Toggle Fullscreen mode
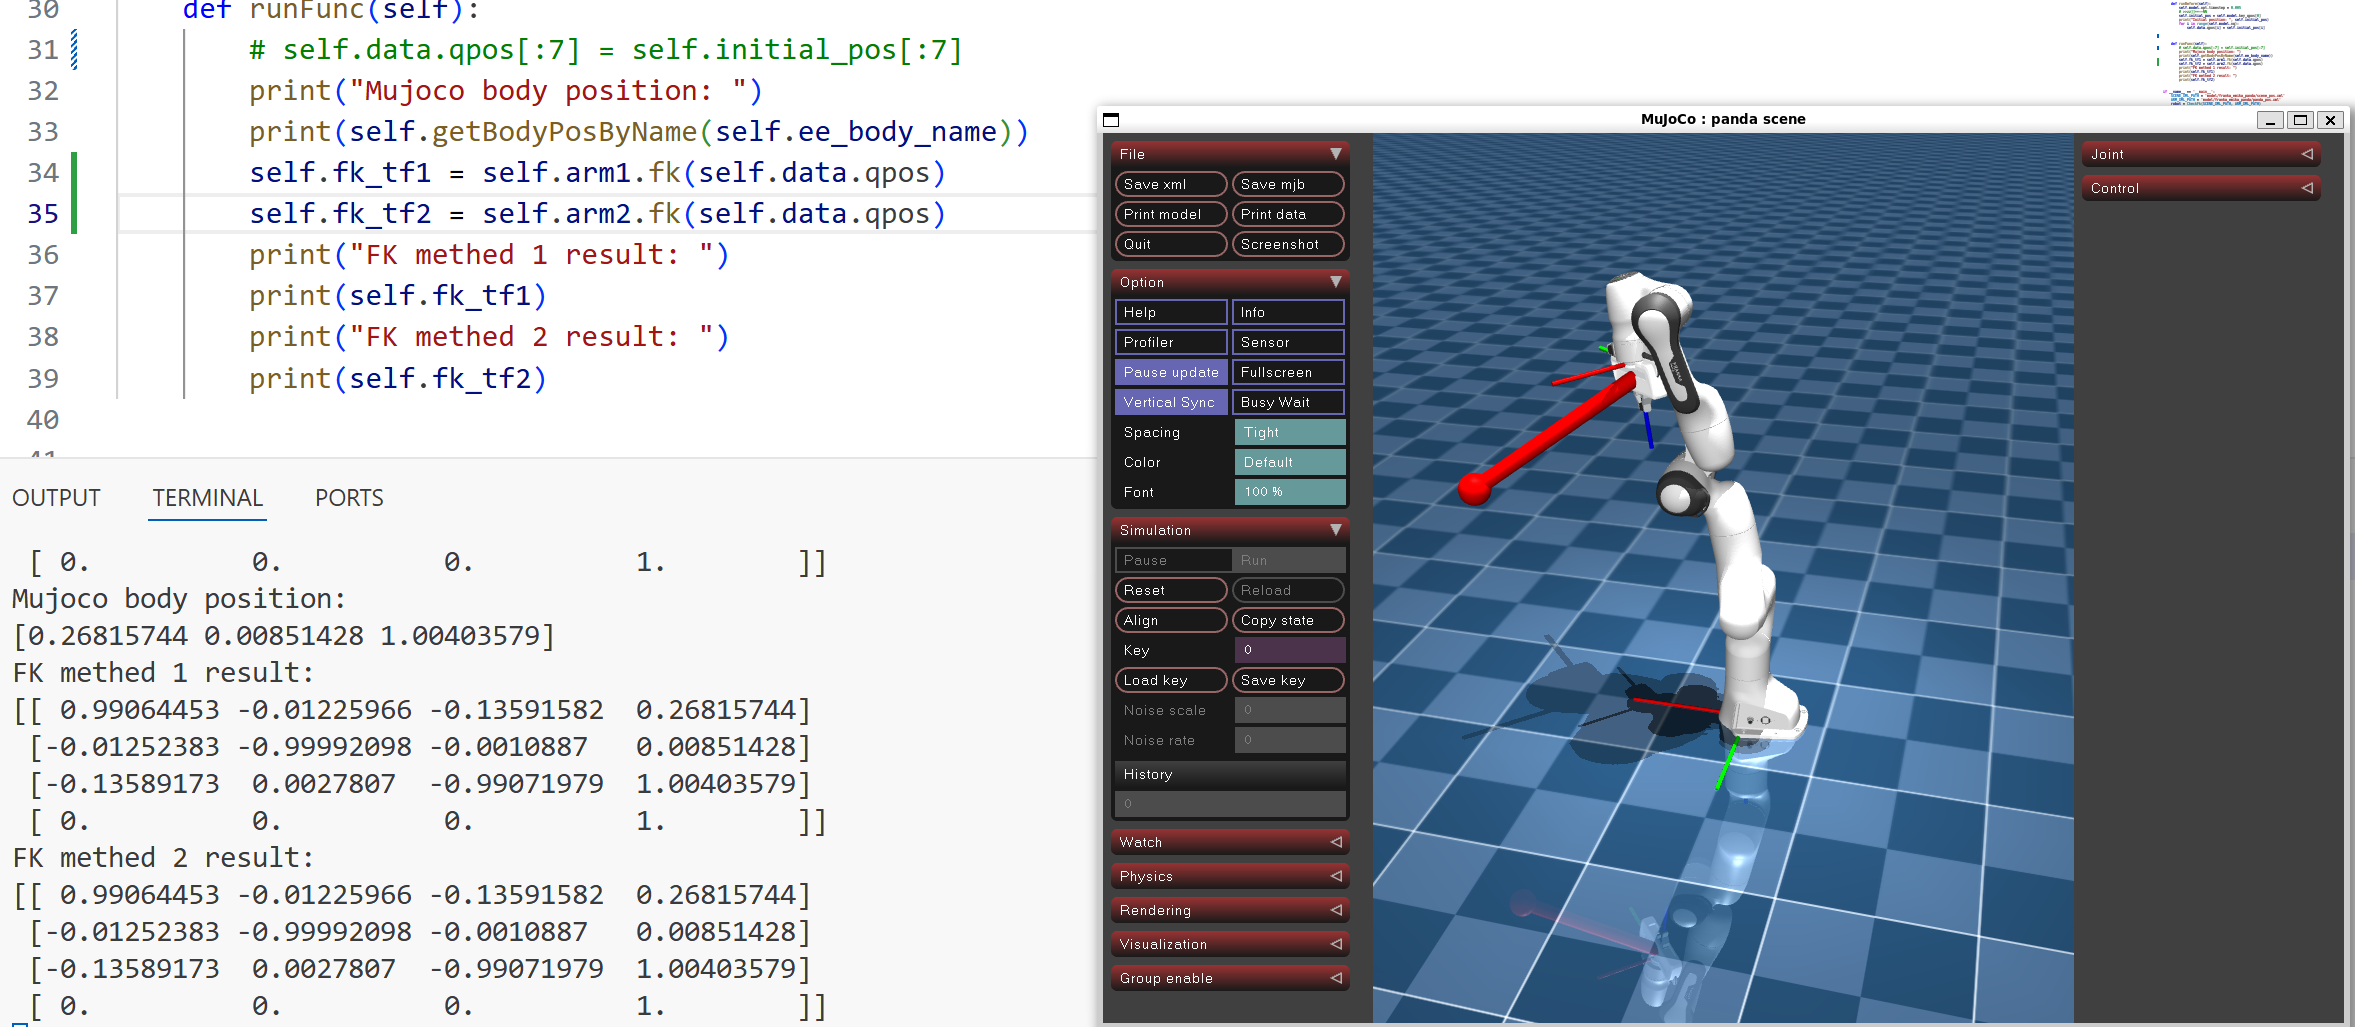 [1288, 372]
